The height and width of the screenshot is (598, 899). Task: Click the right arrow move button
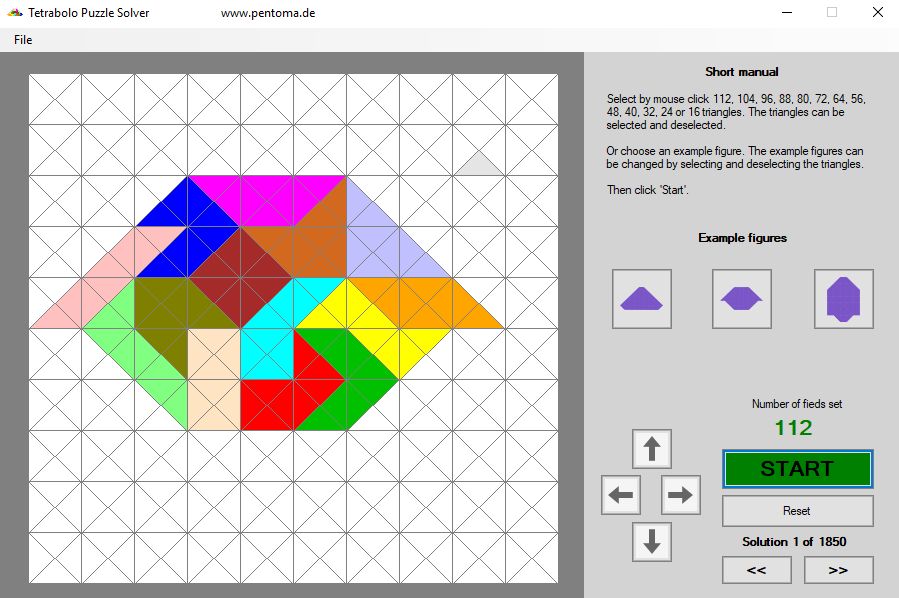[x=681, y=495]
